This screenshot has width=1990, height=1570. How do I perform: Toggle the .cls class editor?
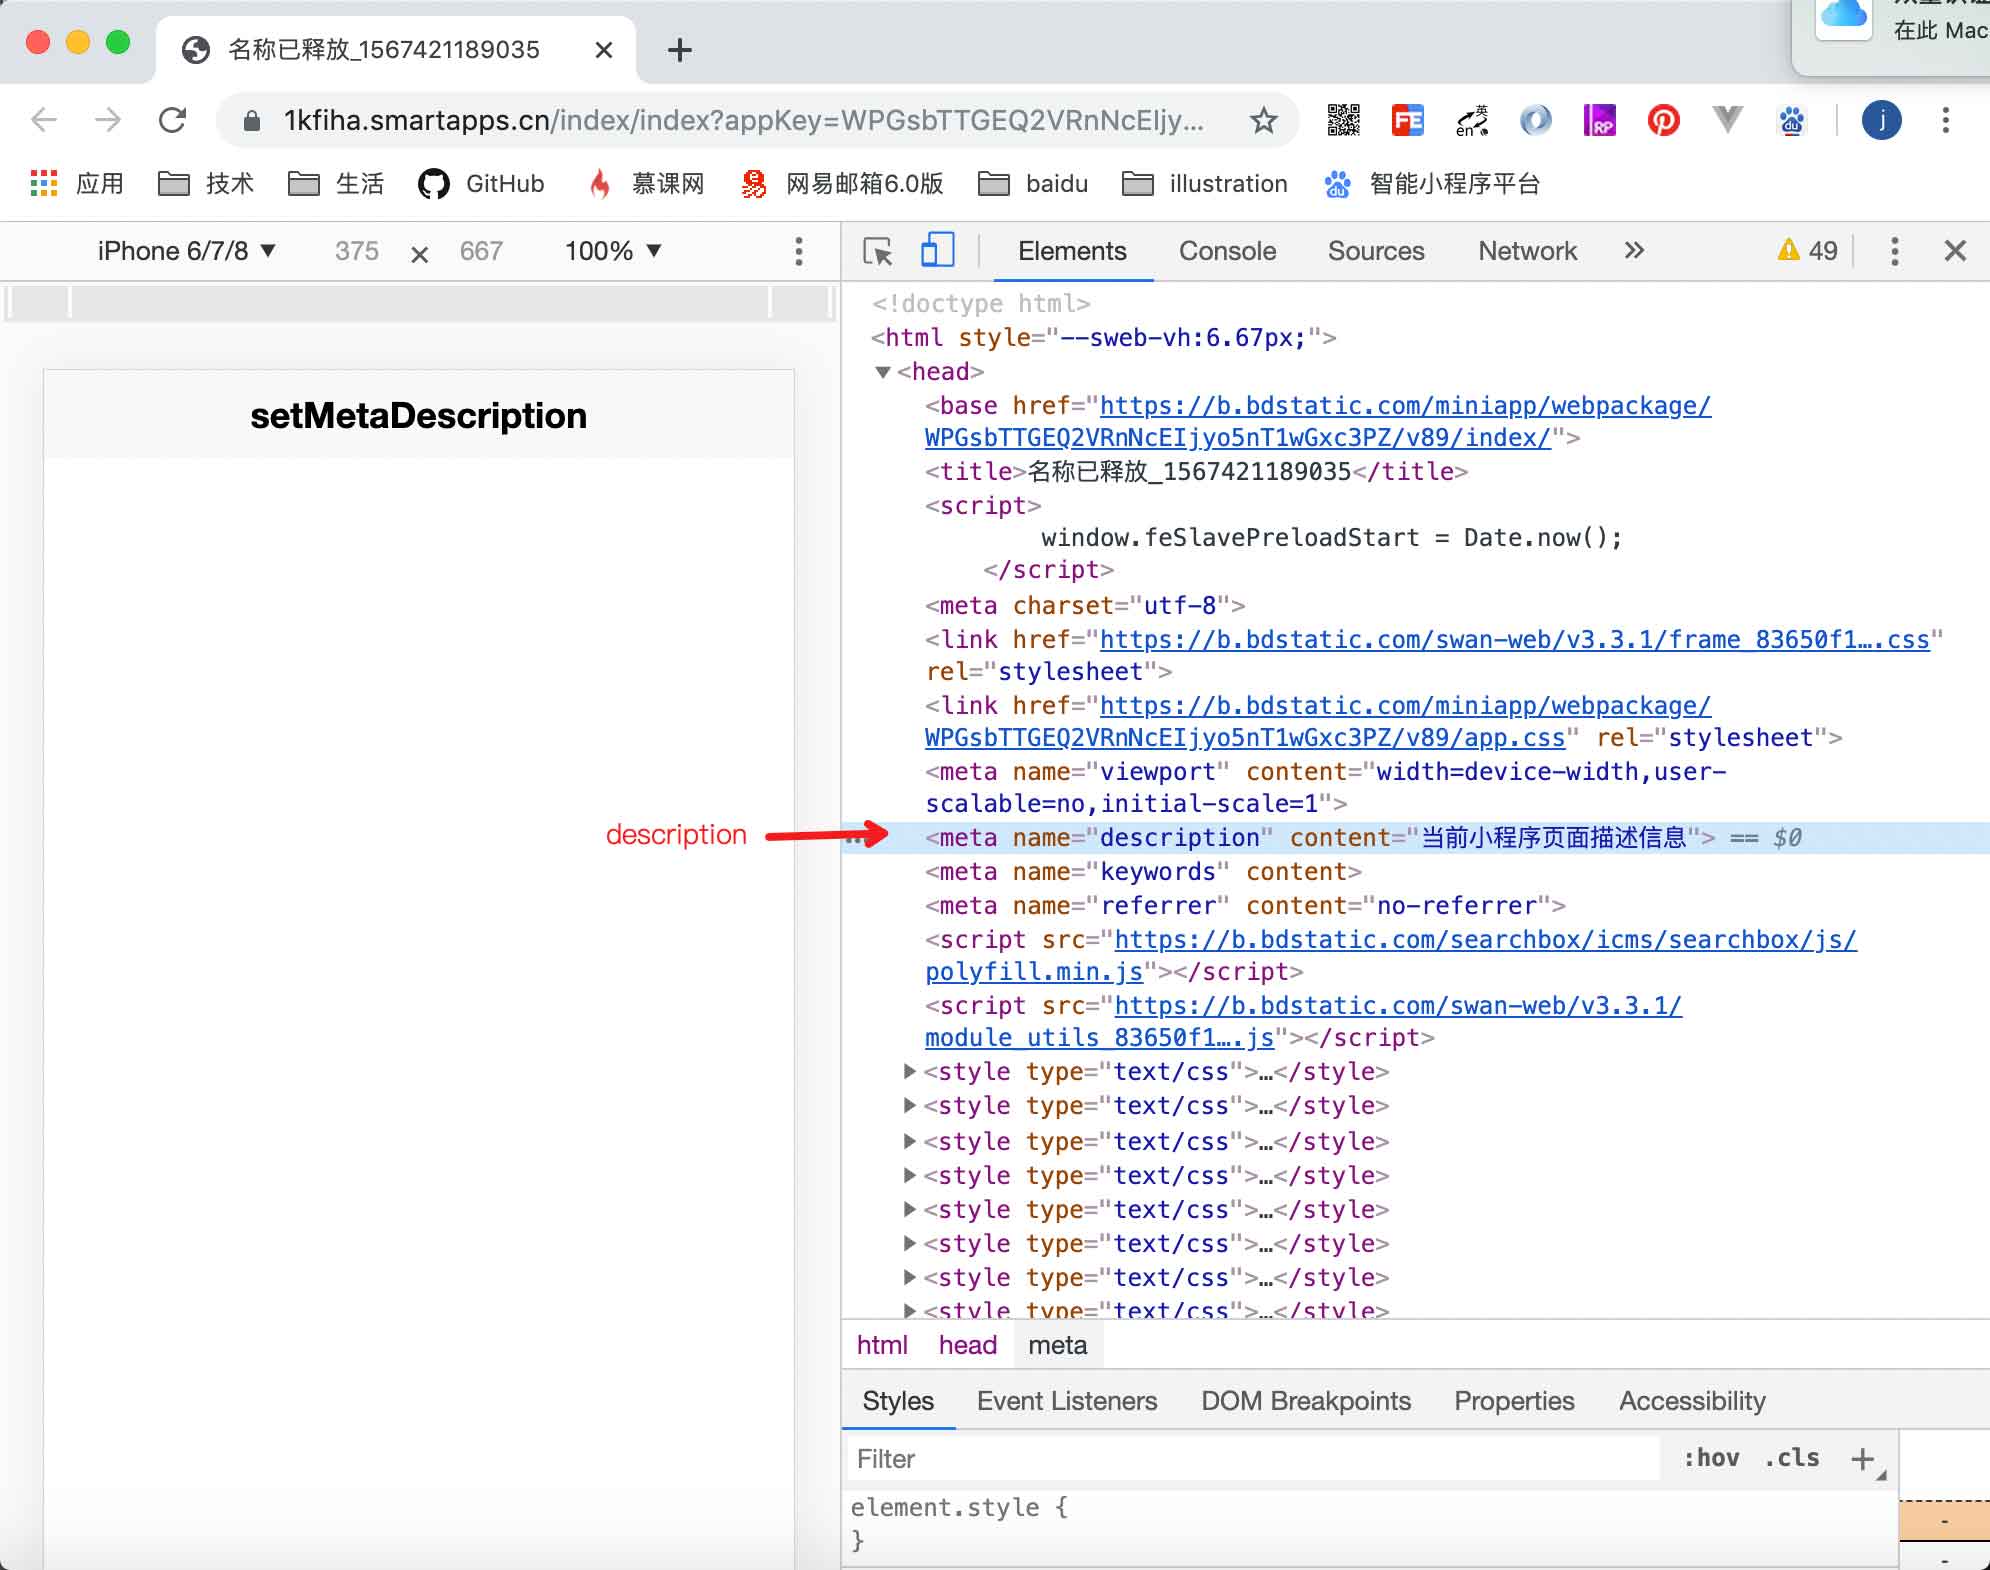(1791, 1458)
